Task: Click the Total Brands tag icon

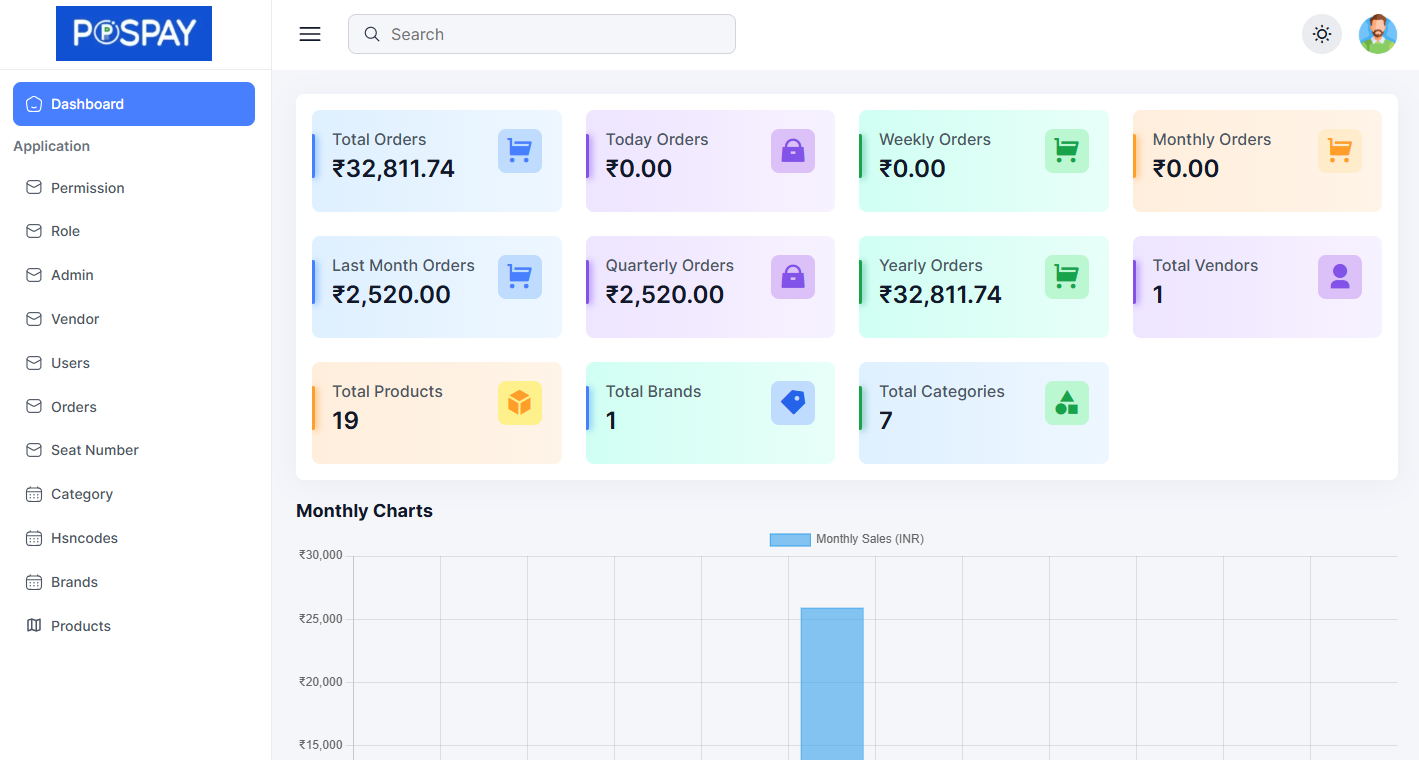Action: 792,403
